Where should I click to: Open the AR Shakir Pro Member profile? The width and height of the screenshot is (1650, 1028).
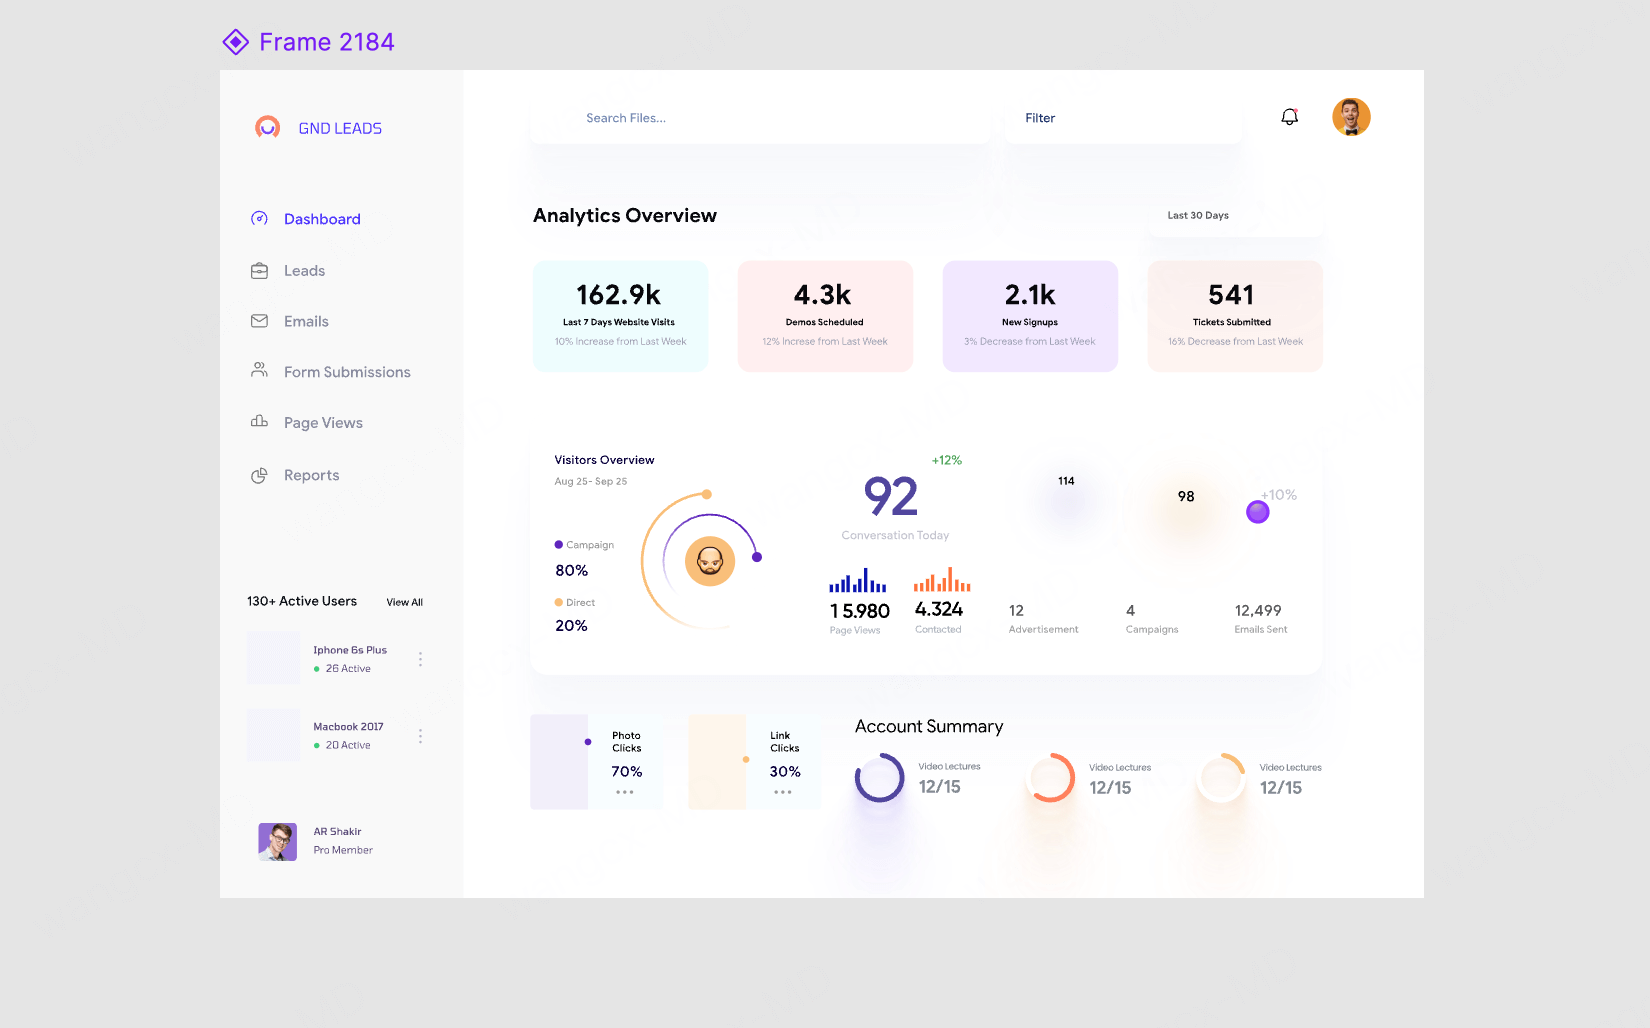pyautogui.click(x=315, y=841)
